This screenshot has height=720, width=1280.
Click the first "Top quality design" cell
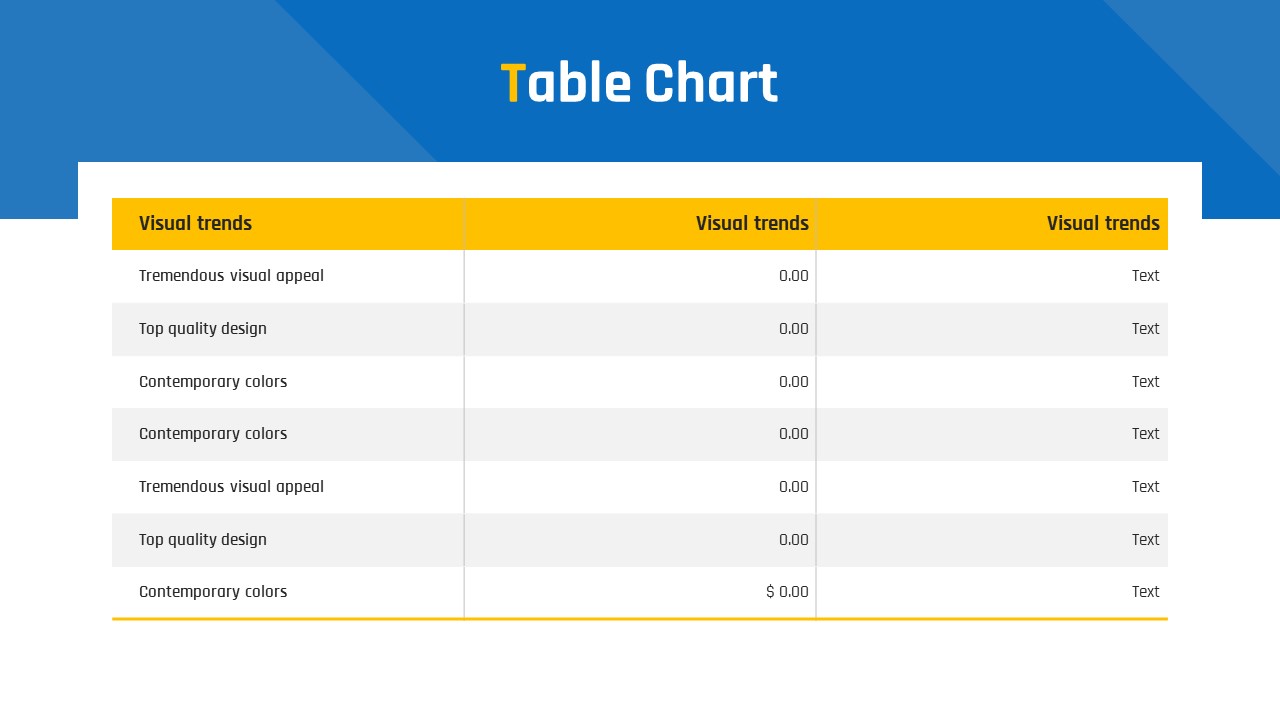tap(203, 329)
